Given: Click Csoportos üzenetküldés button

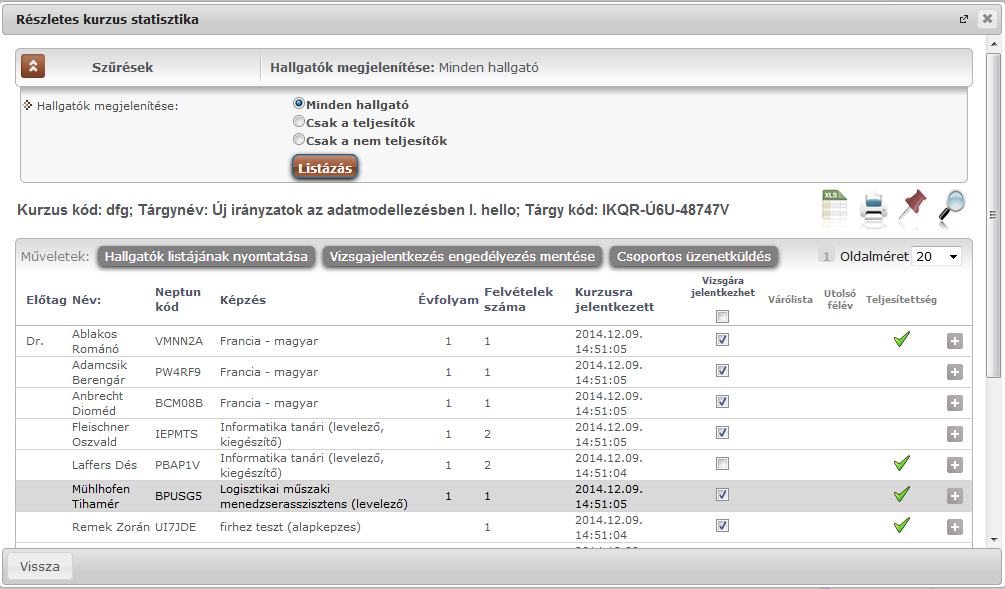Looking at the screenshot, I should [x=694, y=257].
